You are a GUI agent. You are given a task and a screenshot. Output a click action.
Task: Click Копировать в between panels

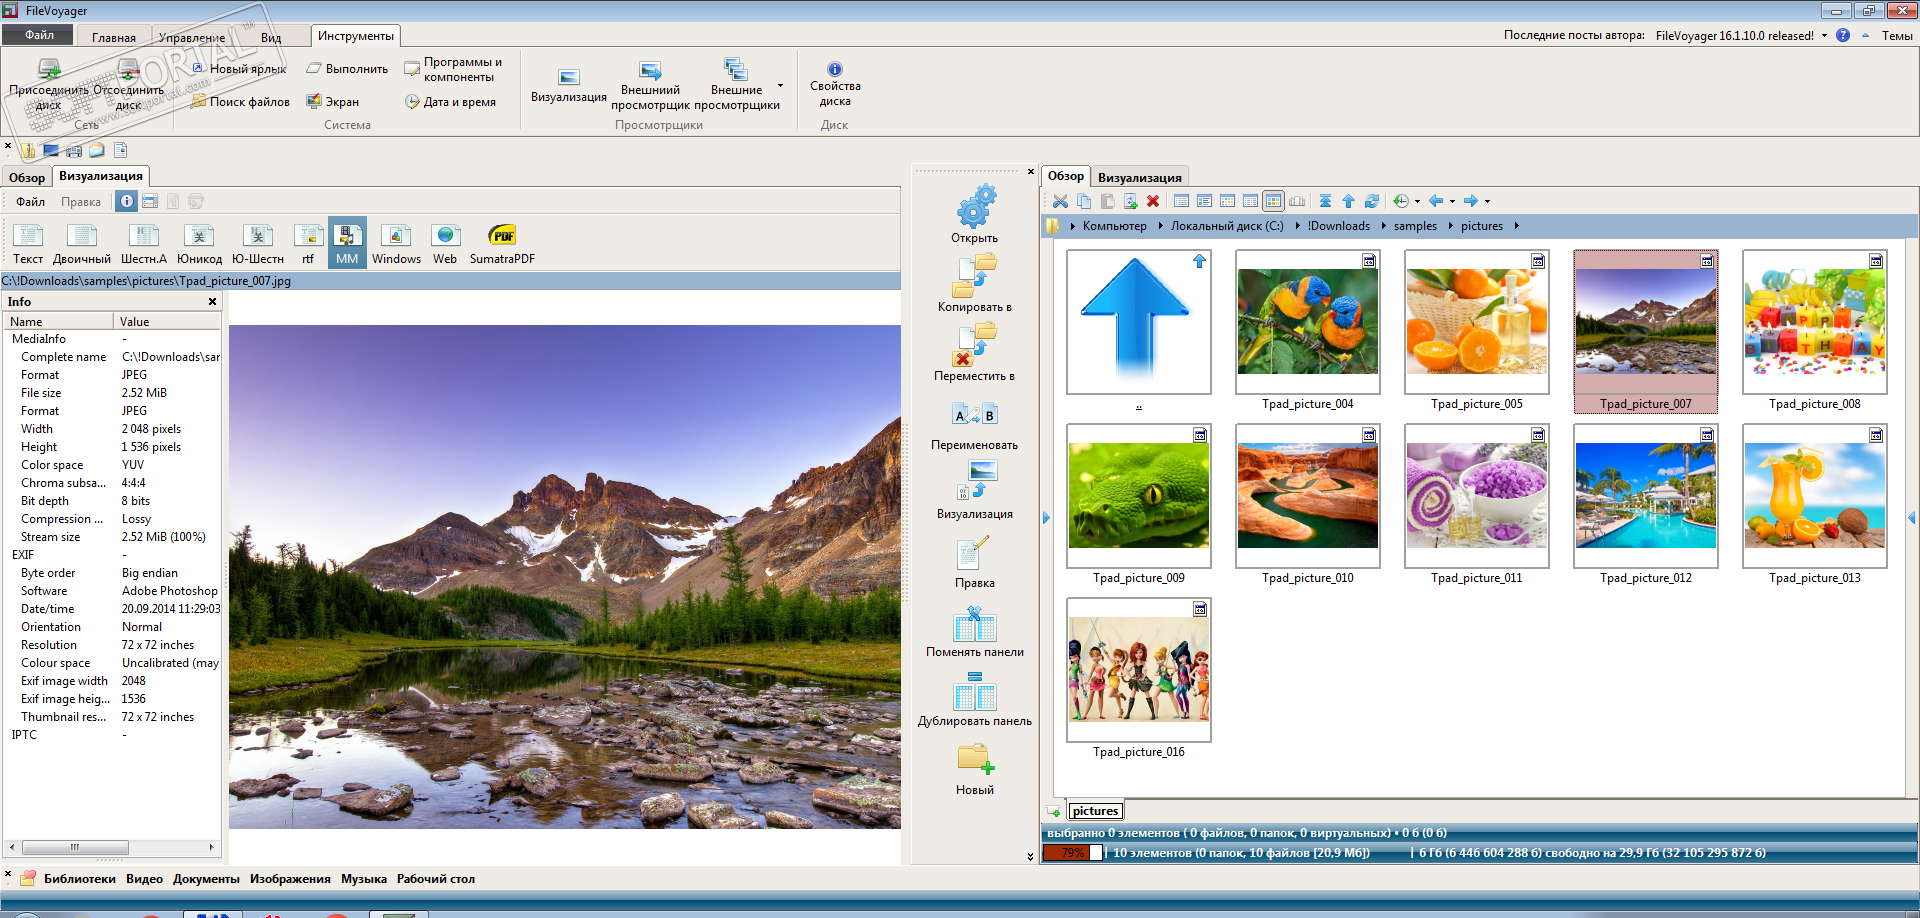click(975, 283)
